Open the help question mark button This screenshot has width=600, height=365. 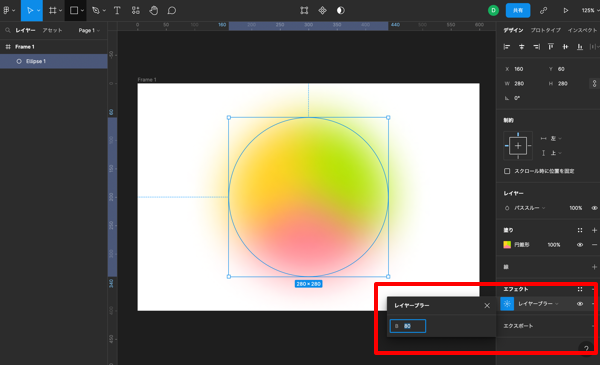[586, 349]
